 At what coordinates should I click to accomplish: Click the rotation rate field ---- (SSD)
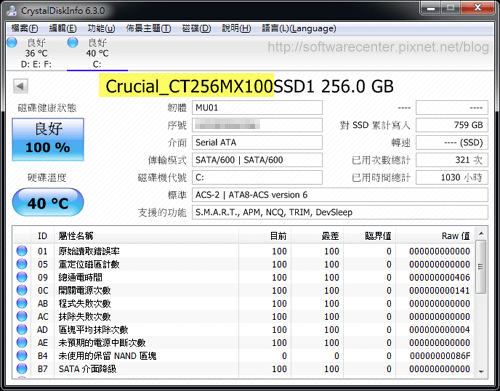[x=452, y=143]
